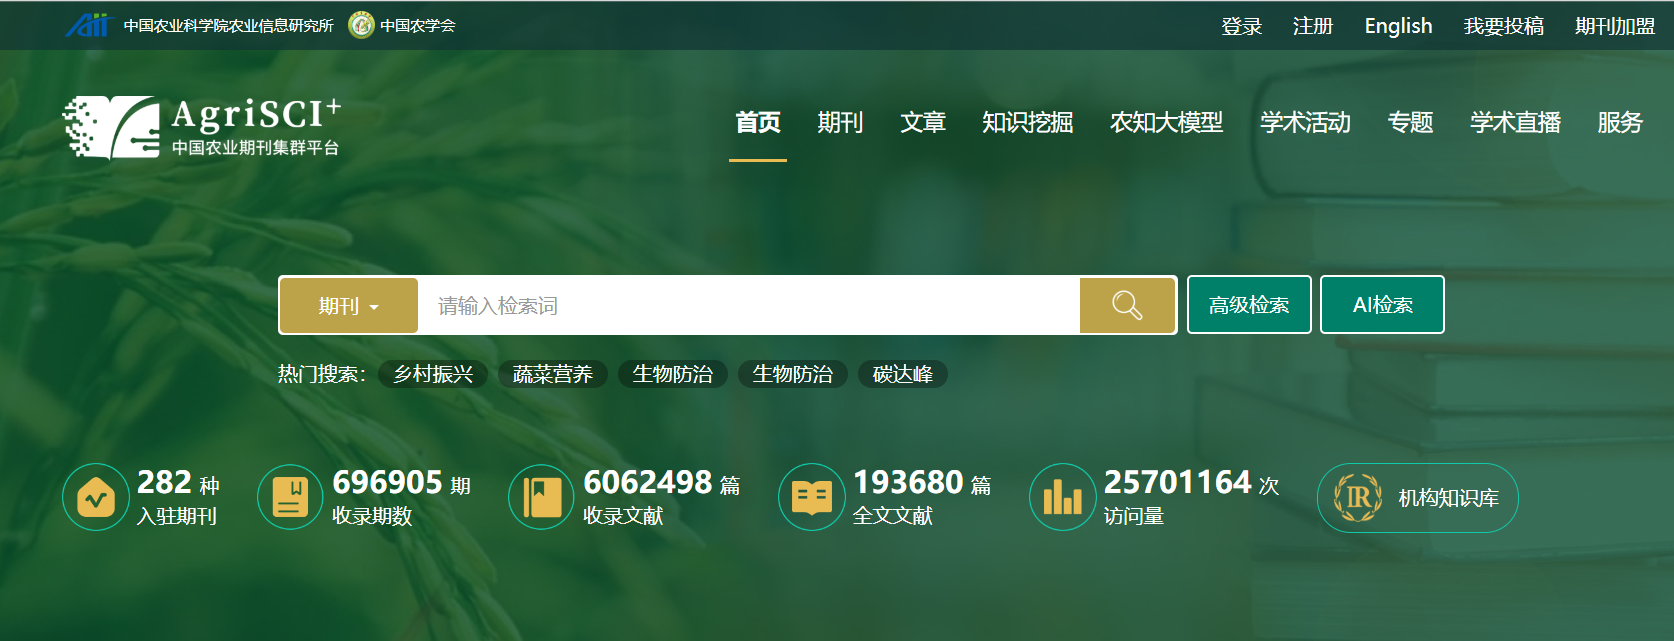Click the magnifying glass search icon
Viewport: 1674px width, 641px height.
click(1127, 306)
